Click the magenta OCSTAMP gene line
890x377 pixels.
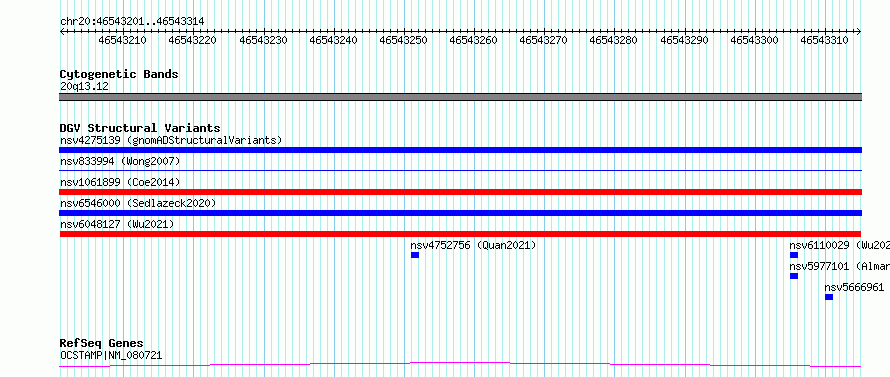460,364
